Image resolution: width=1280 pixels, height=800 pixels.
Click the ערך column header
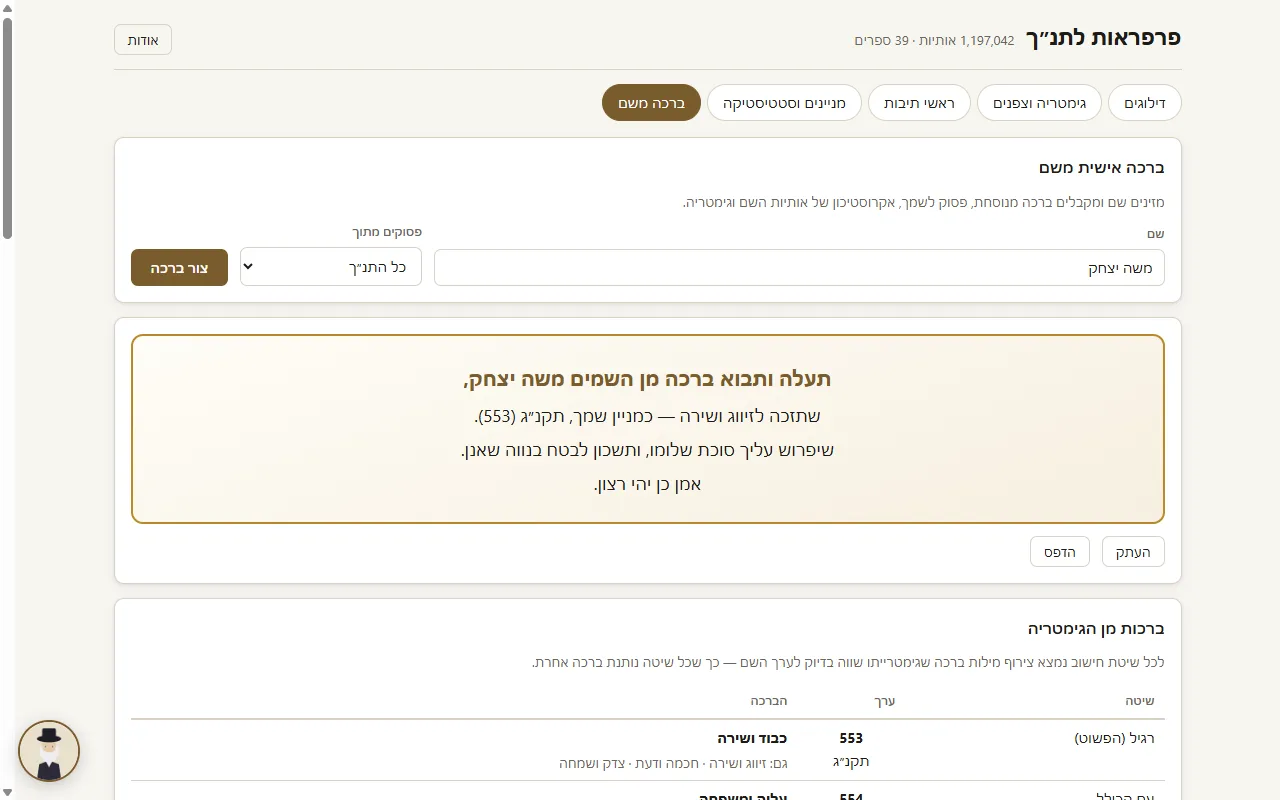click(x=885, y=701)
